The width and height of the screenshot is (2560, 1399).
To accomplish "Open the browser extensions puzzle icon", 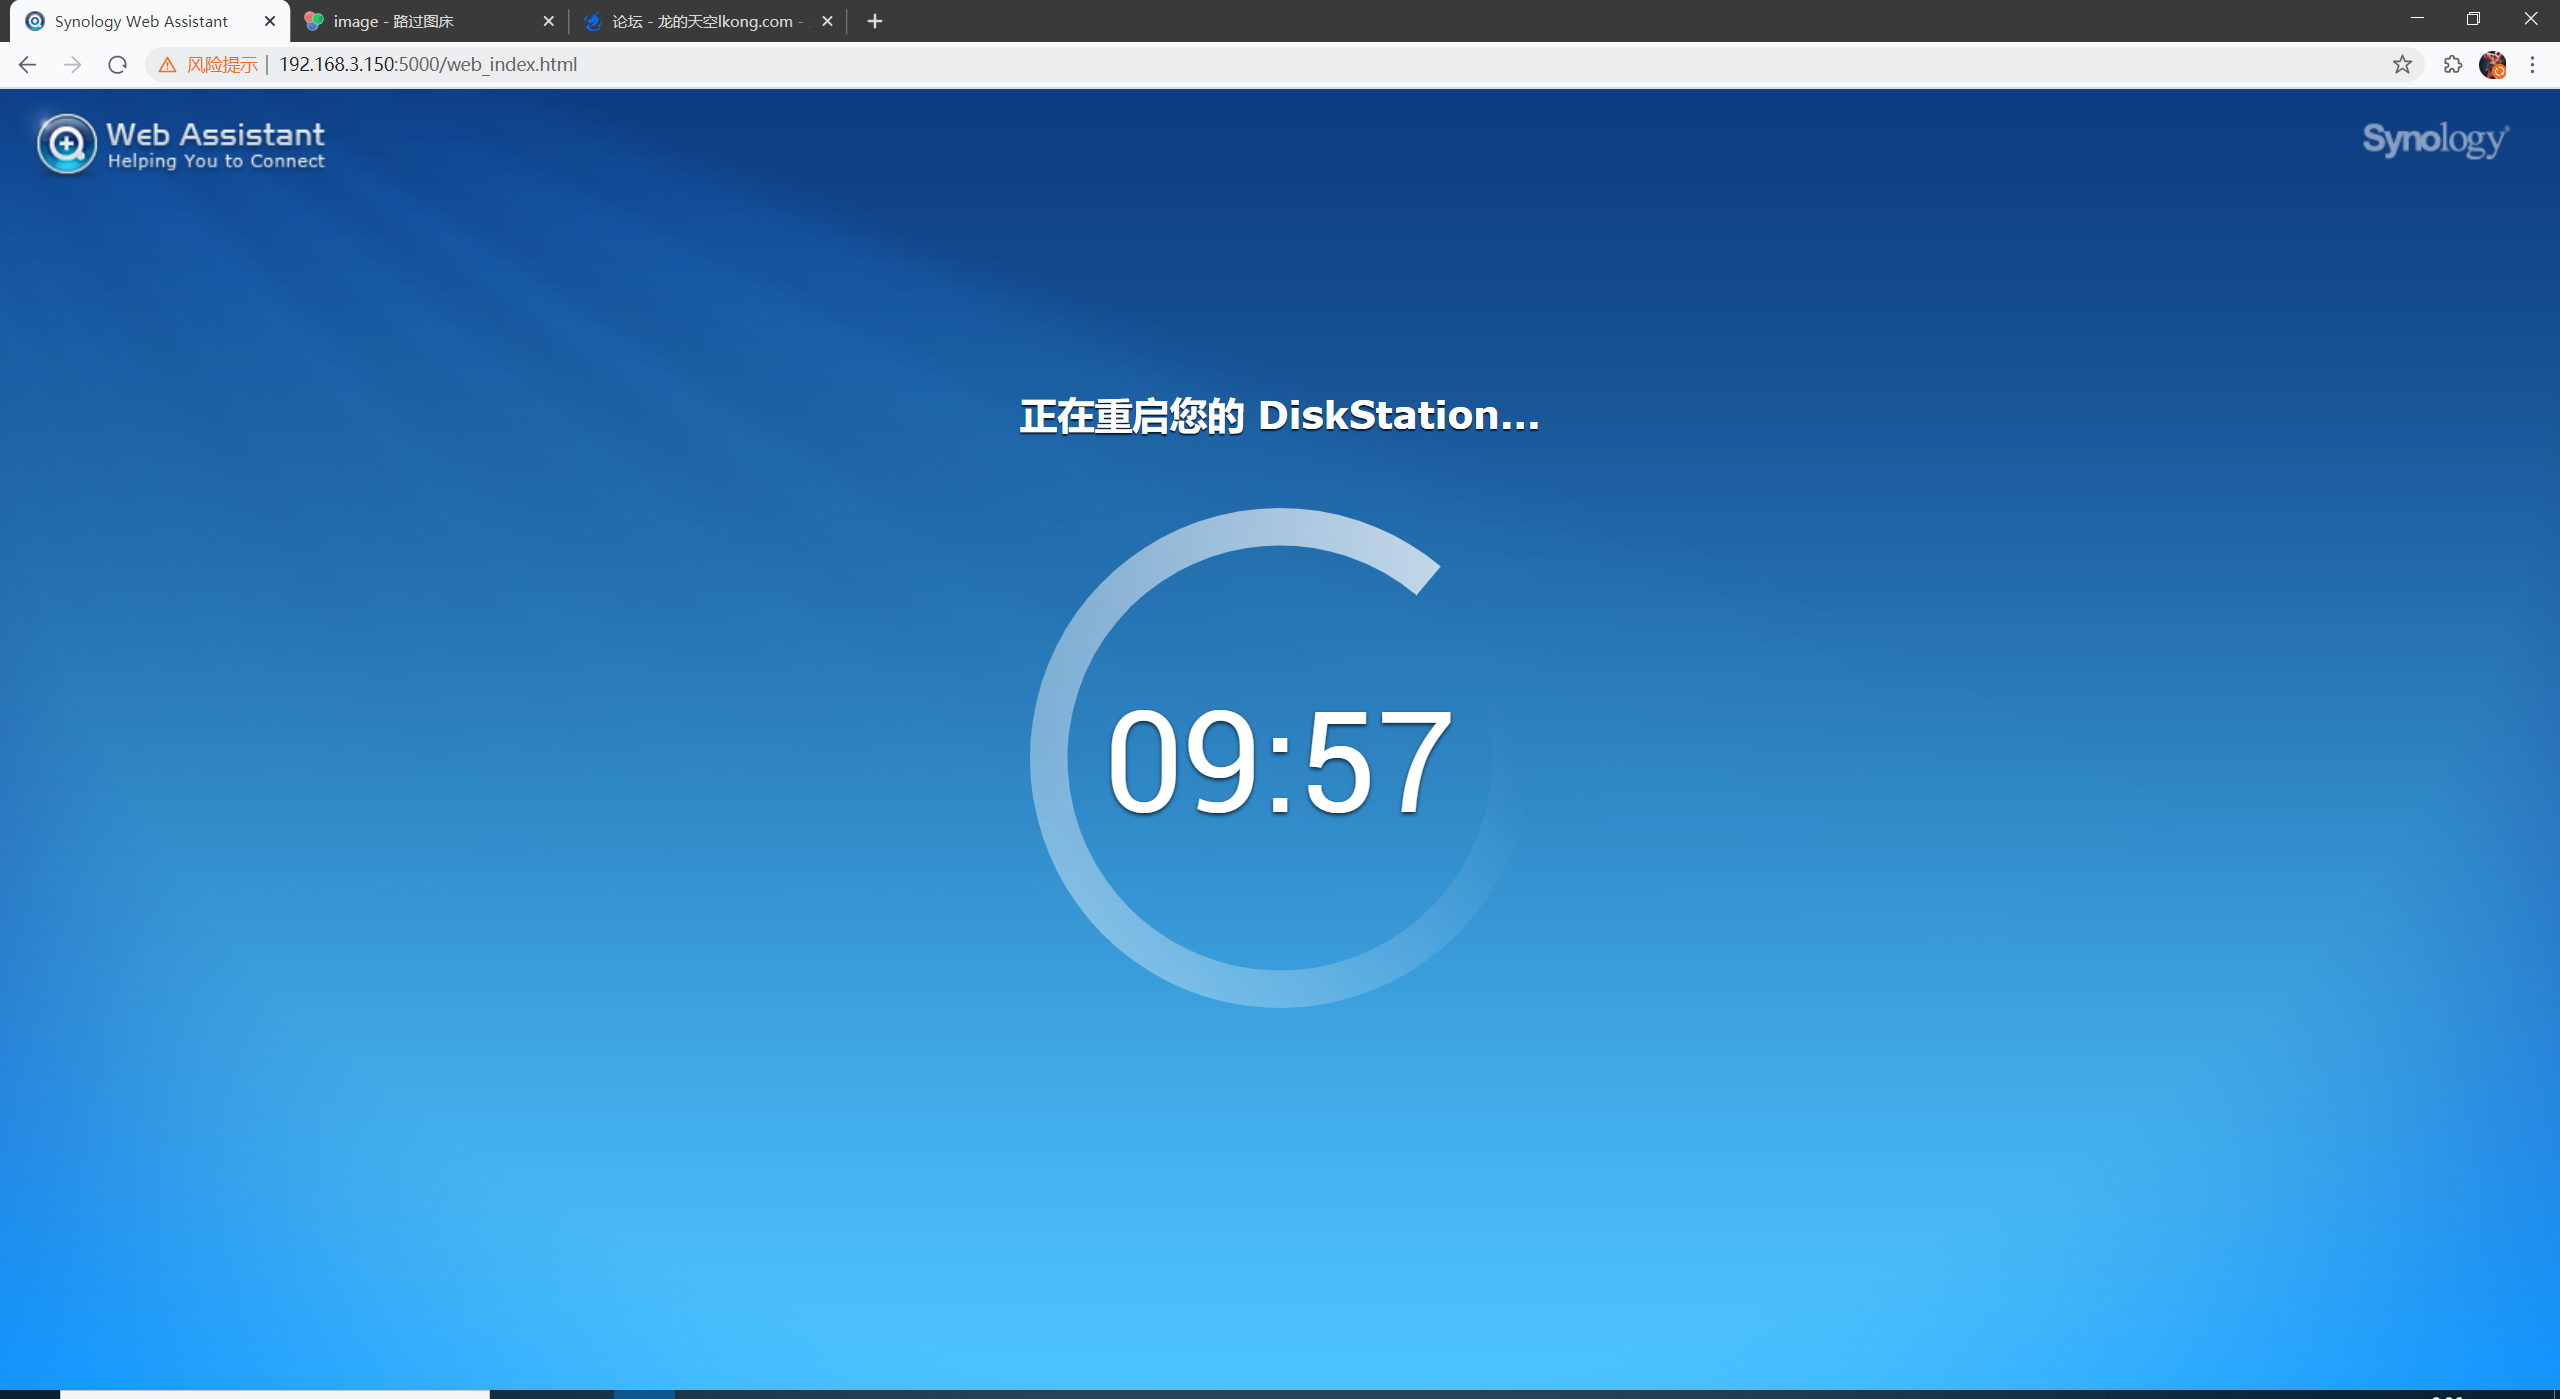I will [x=2453, y=64].
